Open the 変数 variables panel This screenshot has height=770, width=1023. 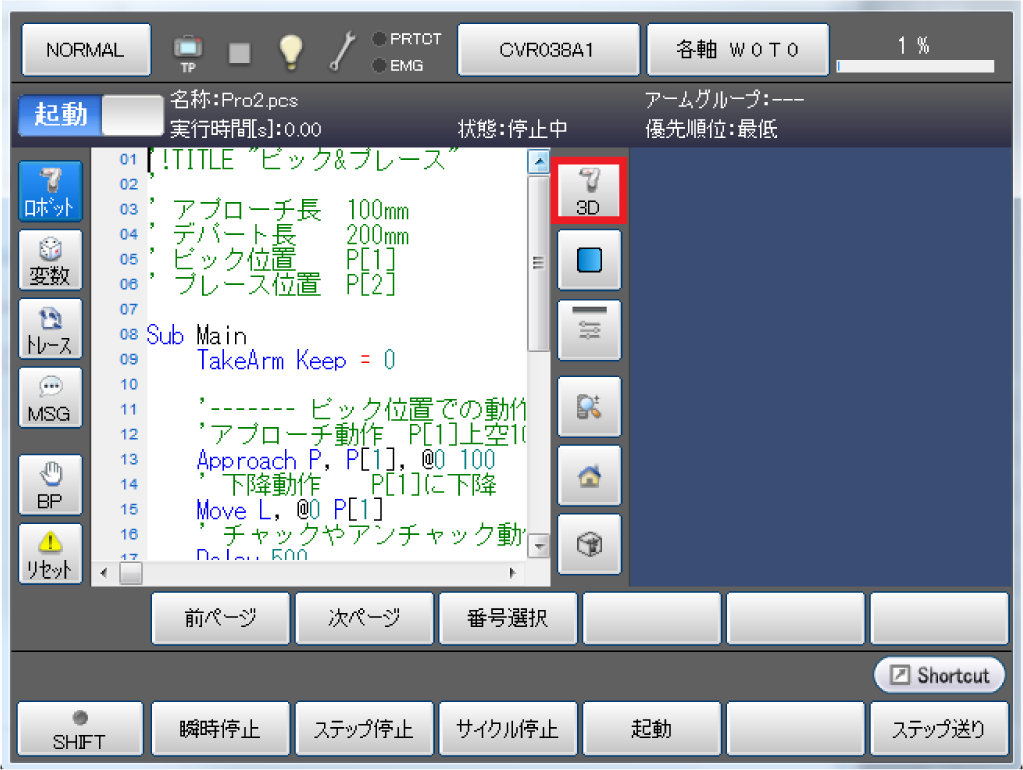click(50, 264)
